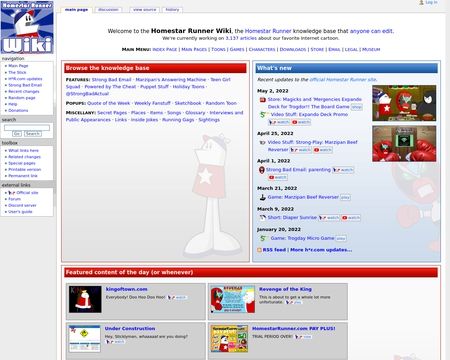
Task: Open the User's guide sidebar link
Action: [20, 212]
